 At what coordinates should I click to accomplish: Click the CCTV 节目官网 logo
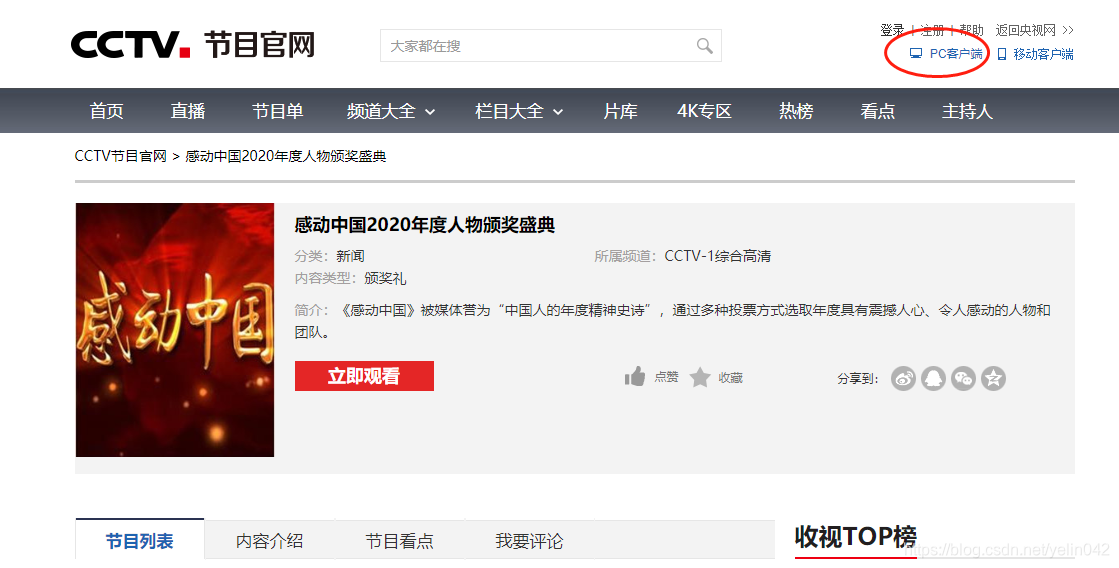pos(193,44)
